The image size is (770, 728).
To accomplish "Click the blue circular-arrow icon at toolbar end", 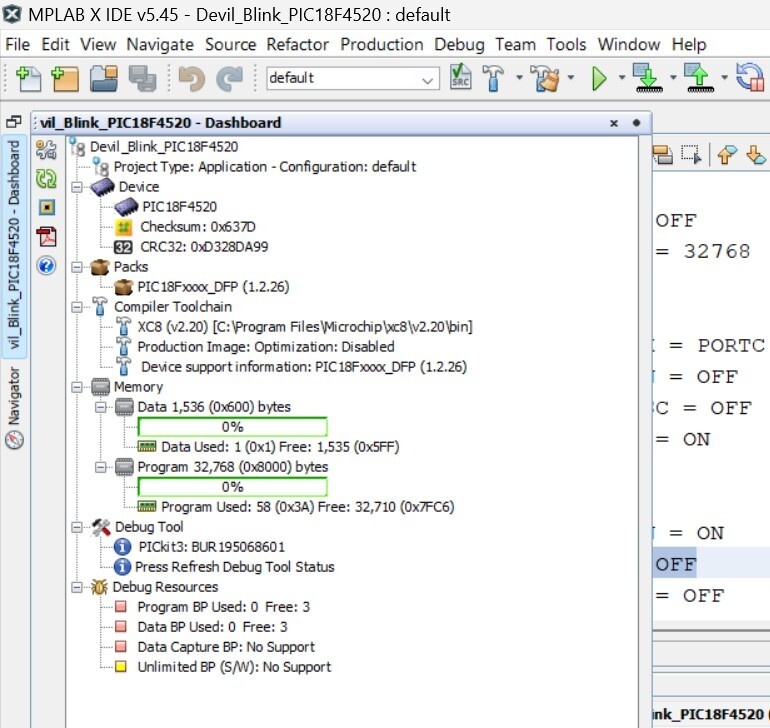I will coord(751,78).
